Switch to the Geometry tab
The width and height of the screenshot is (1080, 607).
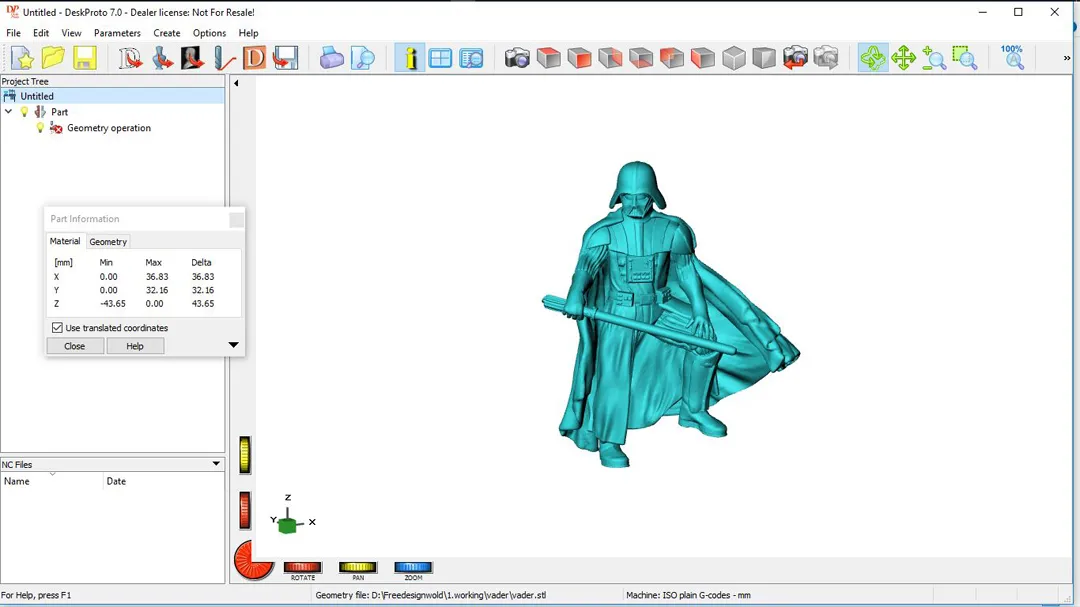(108, 242)
